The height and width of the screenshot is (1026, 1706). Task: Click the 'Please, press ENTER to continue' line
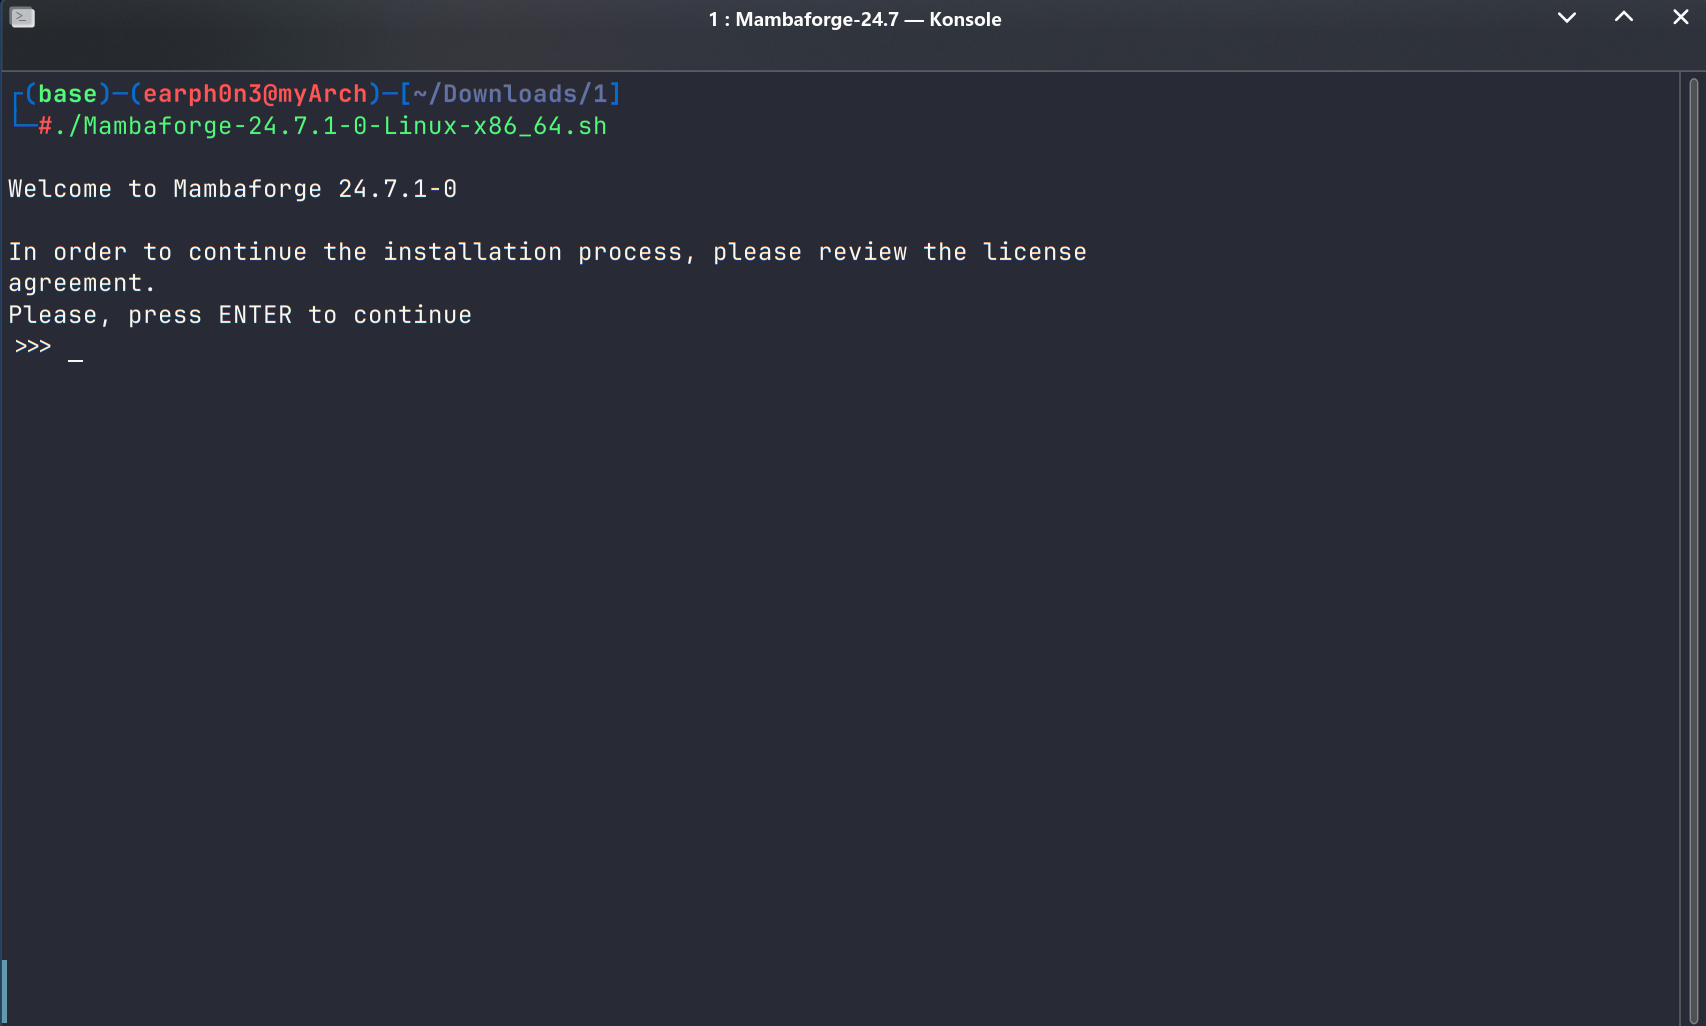tap(240, 315)
